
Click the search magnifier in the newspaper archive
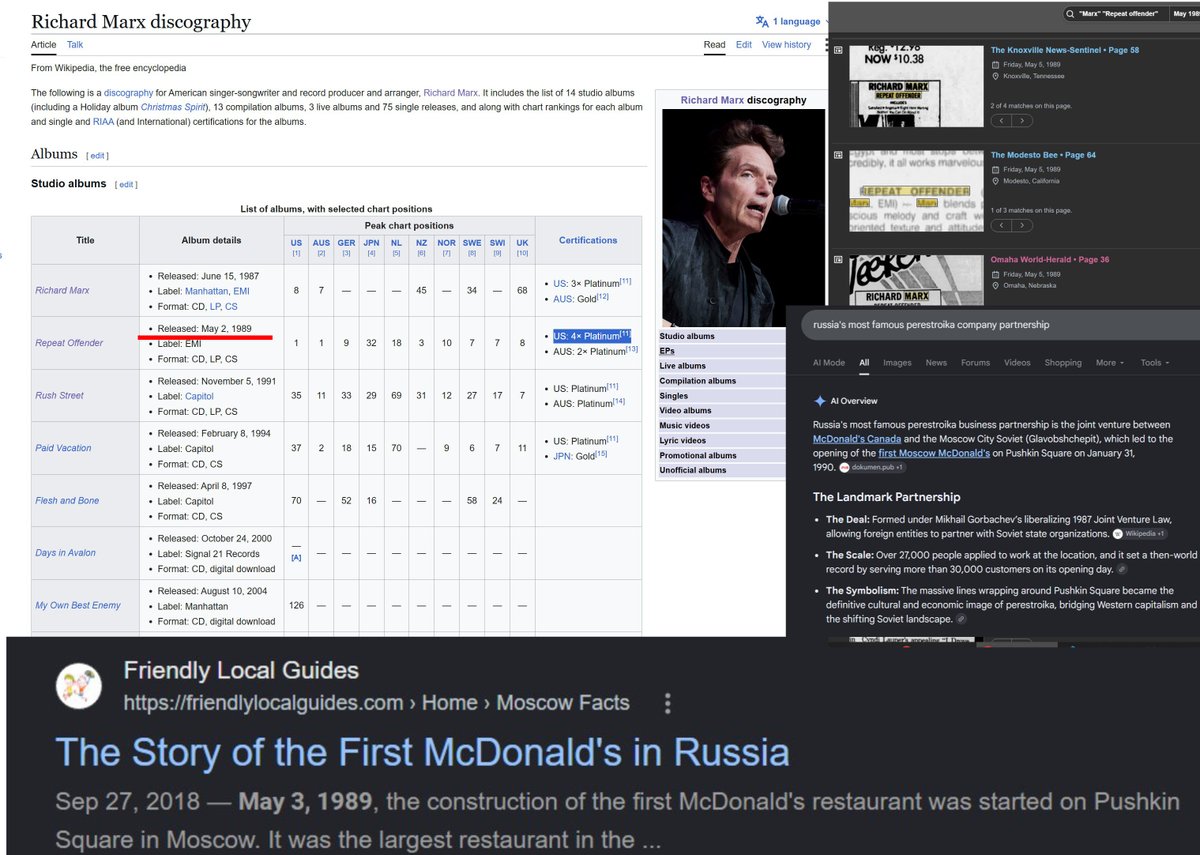[x=1070, y=14]
